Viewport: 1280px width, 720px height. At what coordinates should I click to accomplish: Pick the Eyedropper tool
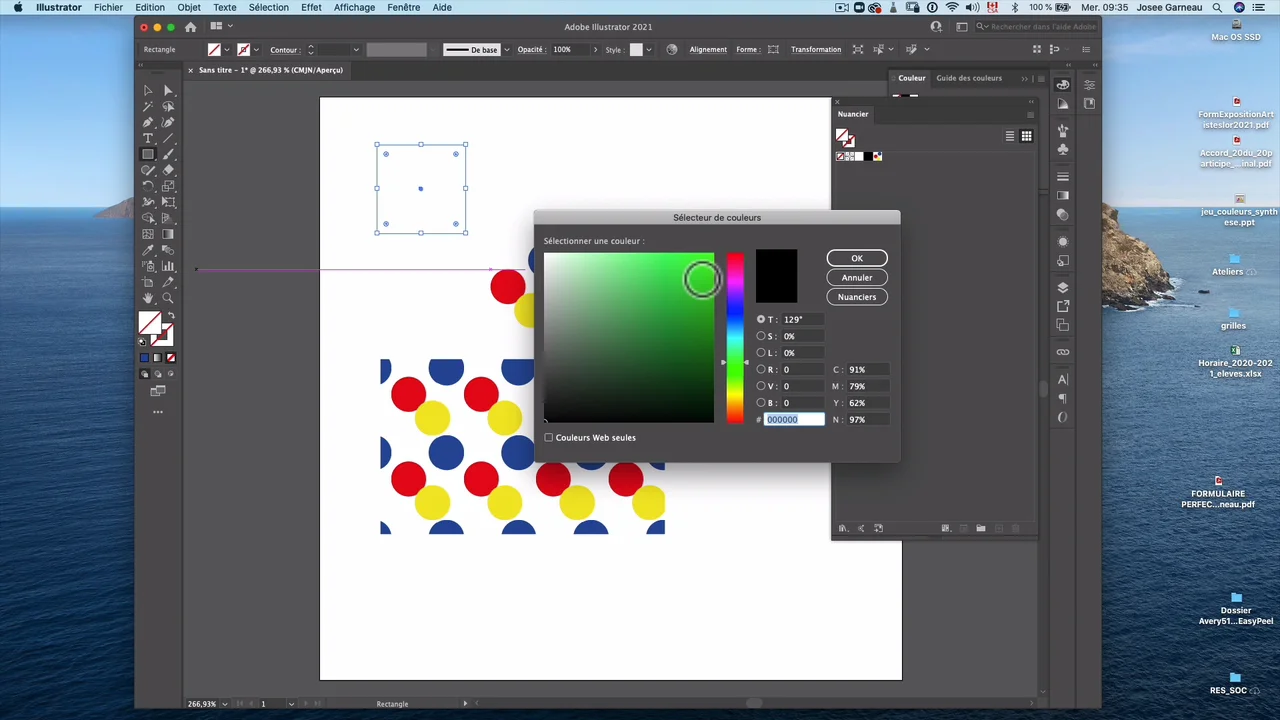(148, 250)
